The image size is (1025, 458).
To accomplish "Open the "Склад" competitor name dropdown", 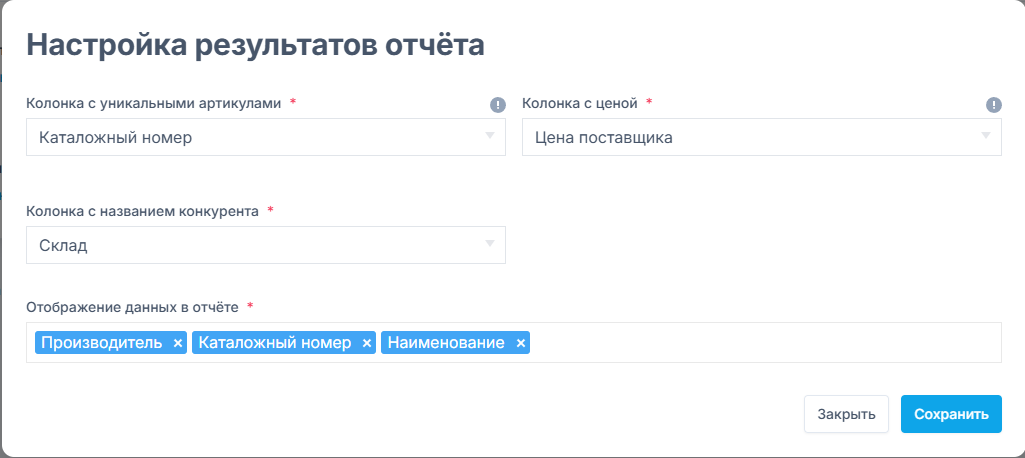I will click(265, 245).
